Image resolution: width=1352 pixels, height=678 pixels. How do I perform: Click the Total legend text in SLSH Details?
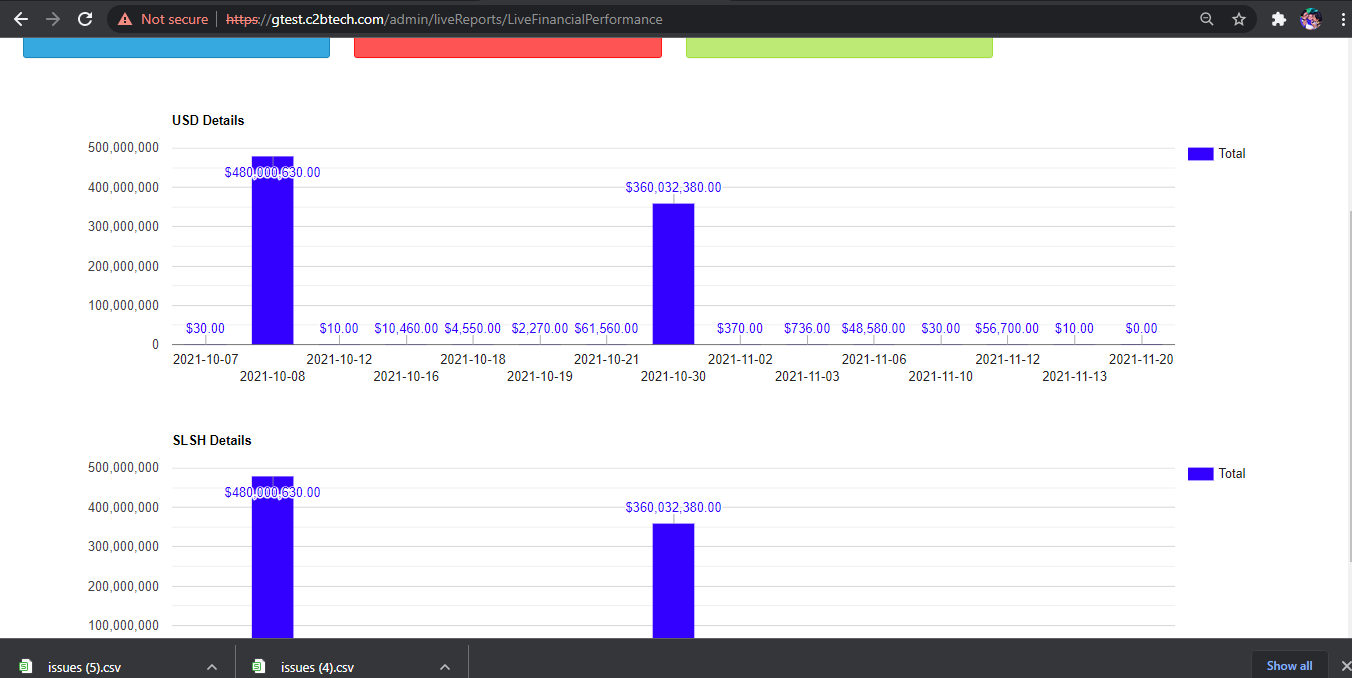click(x=1232, y=474)
